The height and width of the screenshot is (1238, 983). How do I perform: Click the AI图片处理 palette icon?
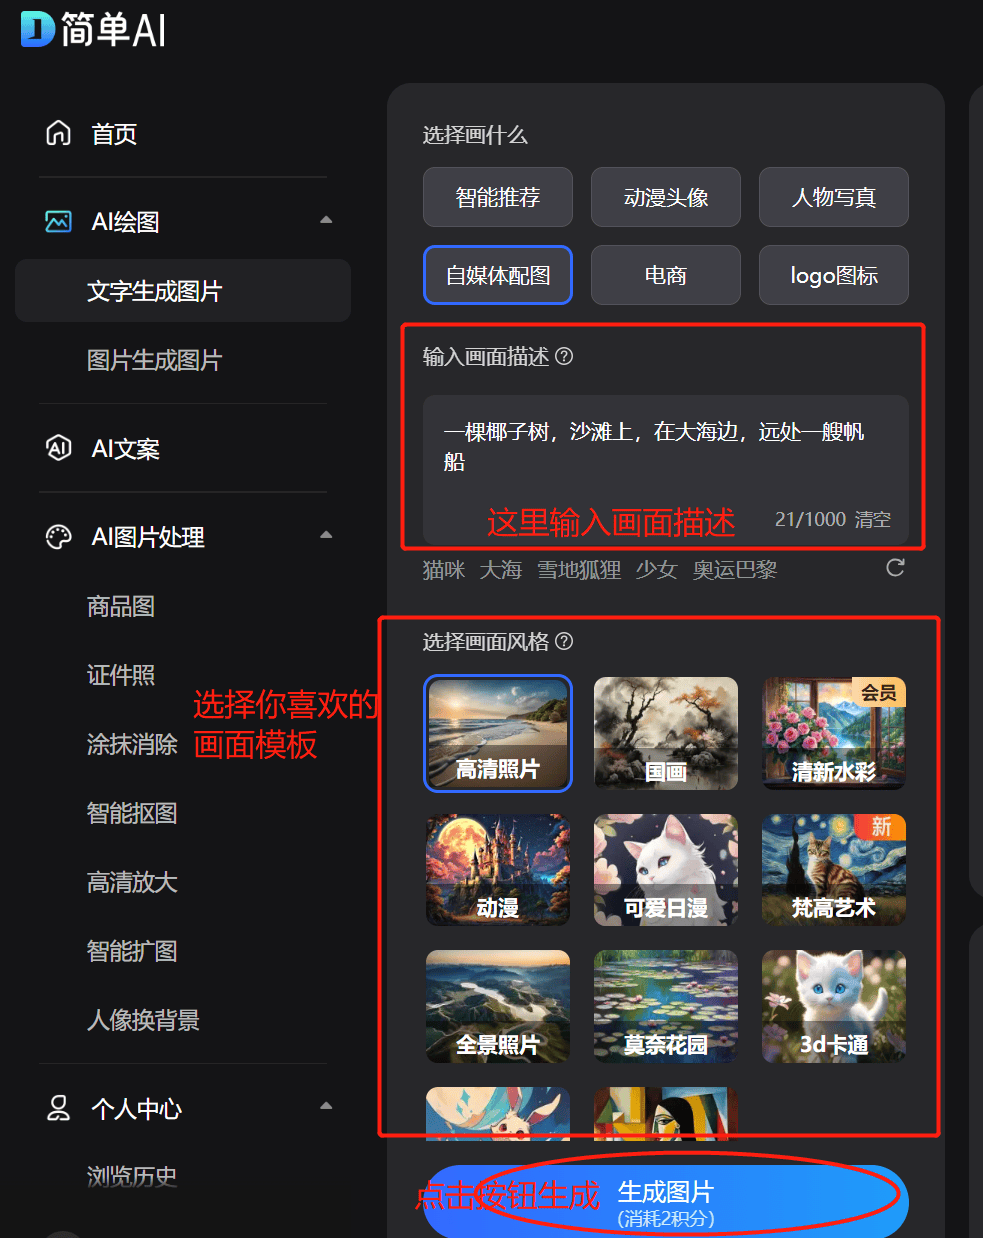click(59, 537)
